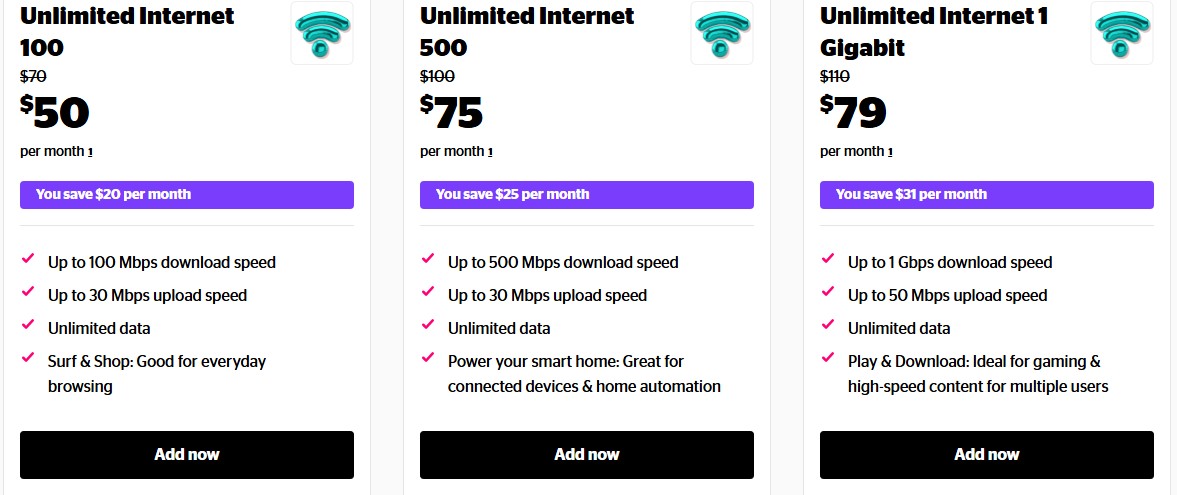The image size is (1177, 495).
Task: Click the checkmark beside 100 Mbps download speed
Action: 28,259
